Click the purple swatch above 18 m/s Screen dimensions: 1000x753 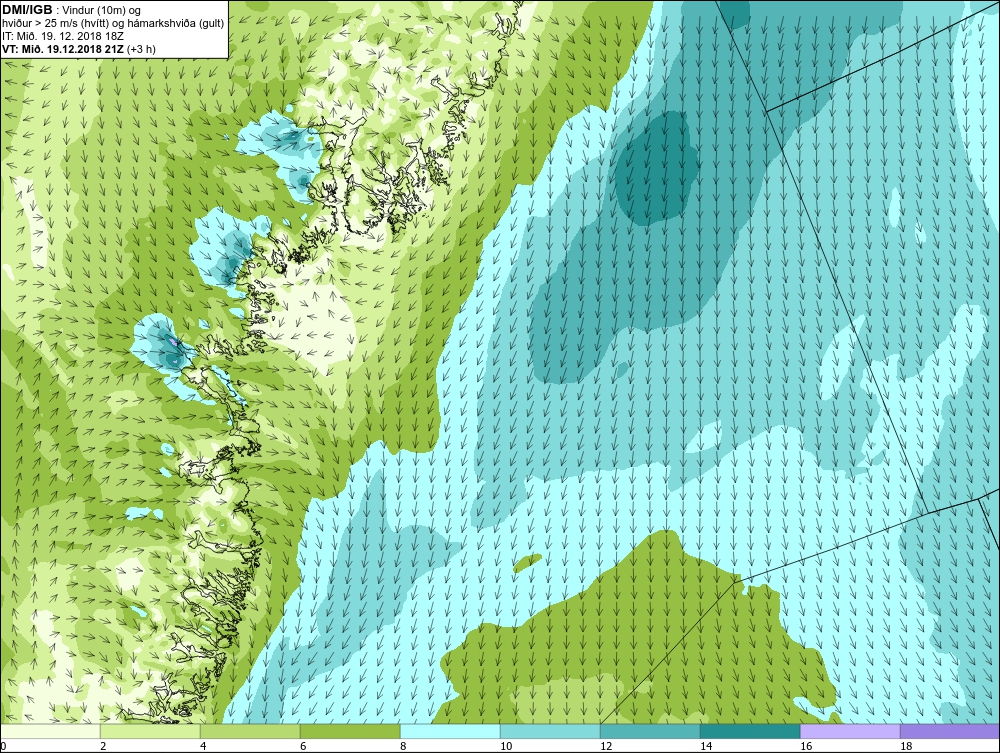pos(950,731)
